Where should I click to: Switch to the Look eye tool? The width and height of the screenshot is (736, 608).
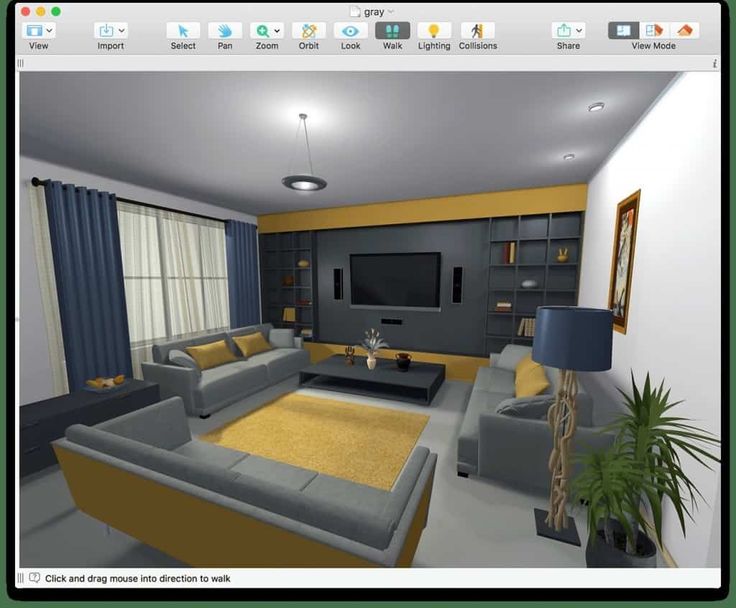tap(351, 31)
